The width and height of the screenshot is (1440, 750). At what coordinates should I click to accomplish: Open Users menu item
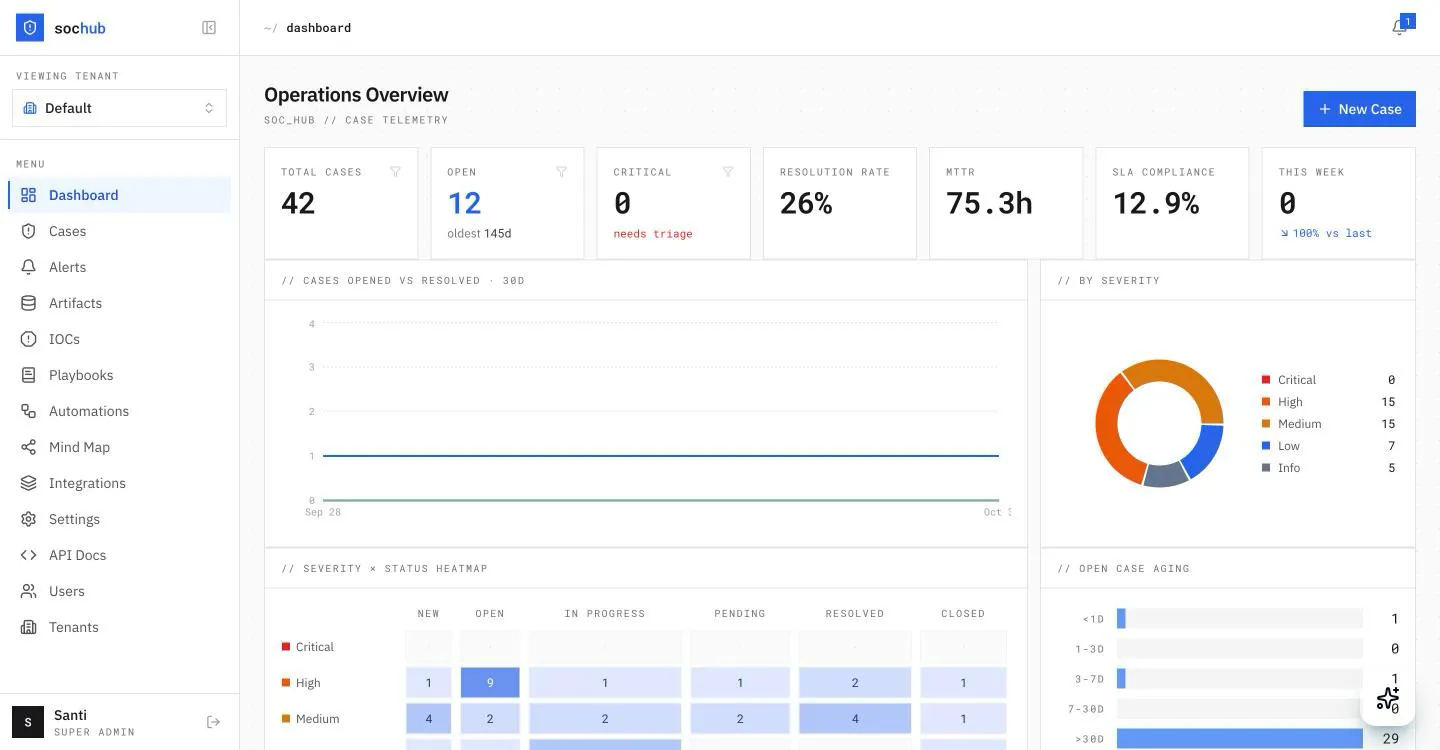pos(120,591)
